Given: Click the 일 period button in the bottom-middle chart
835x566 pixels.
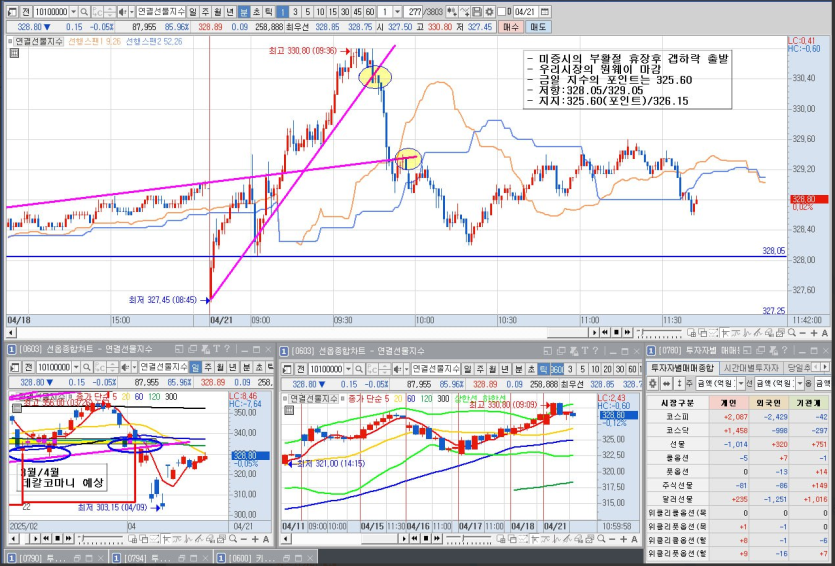Looking at the screenshot, I should point(467,369).
